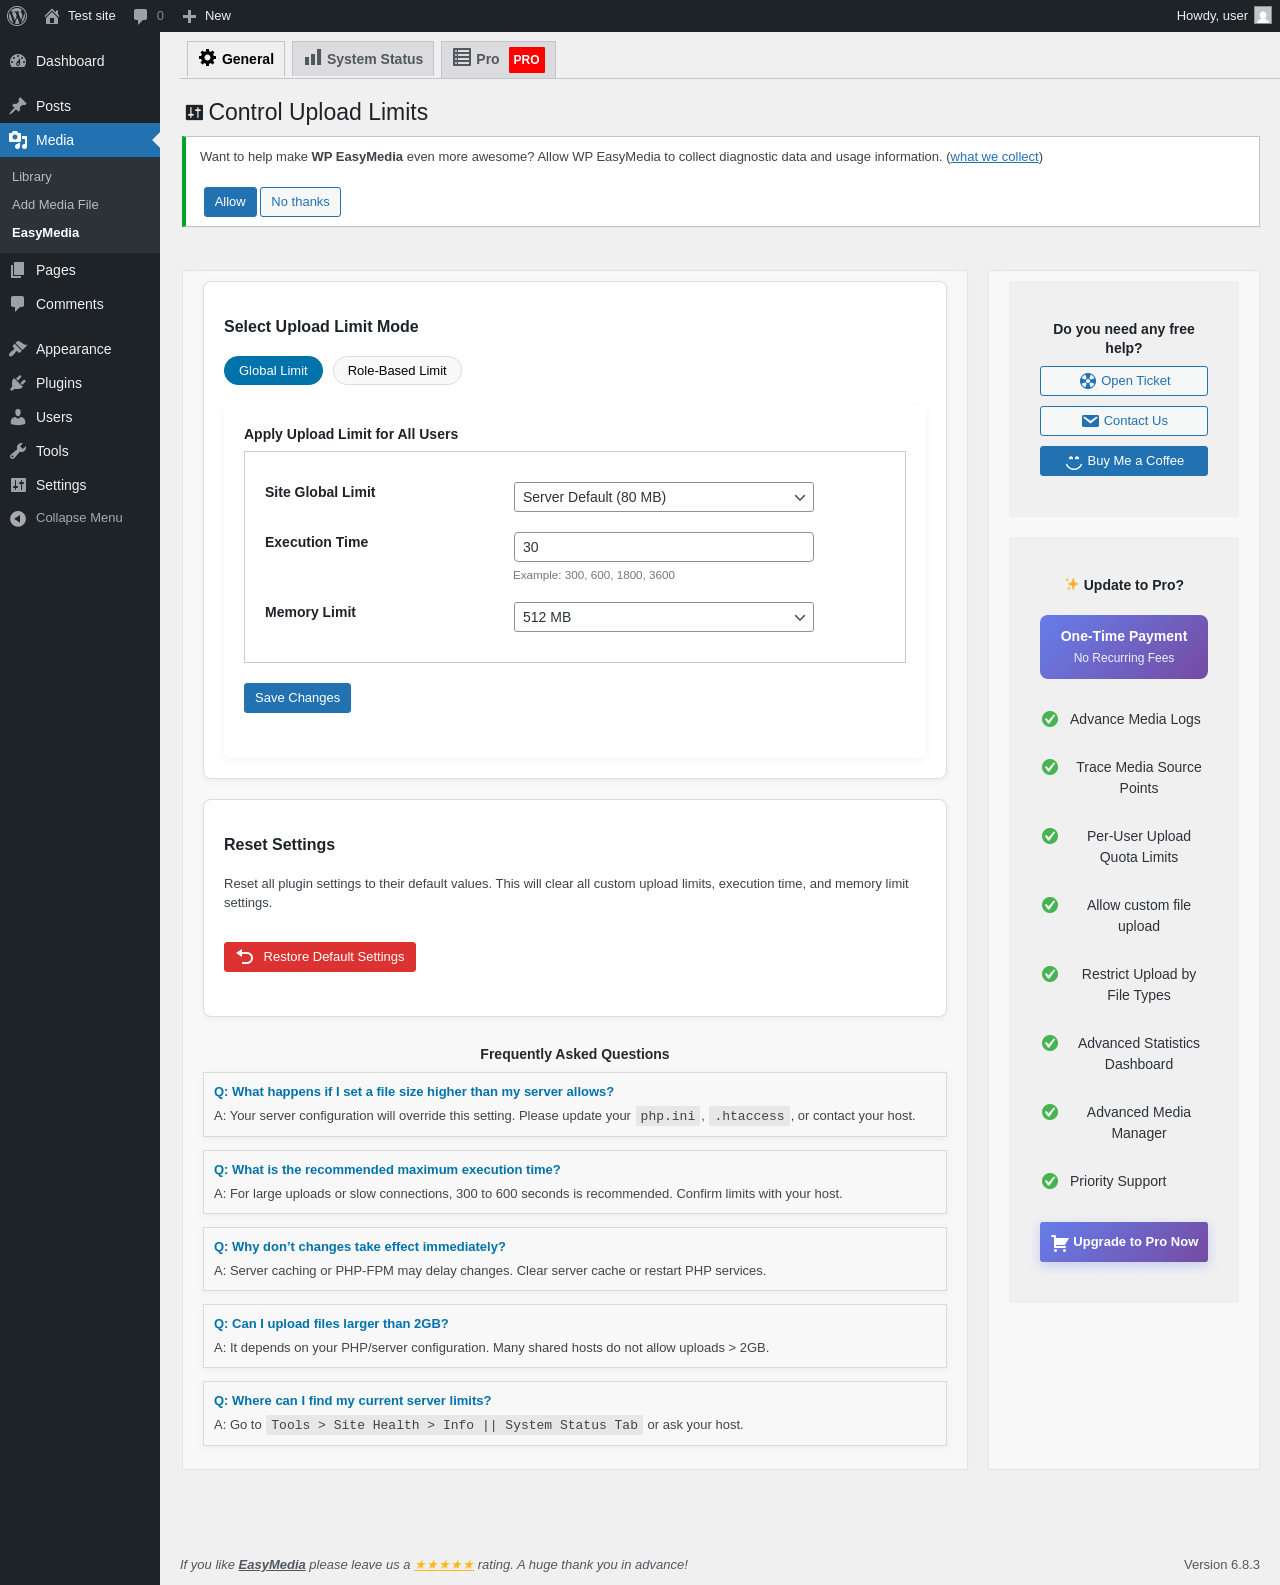Click the Media sidebar icon
This screenshot has width=1280, height=1585.
18,140
